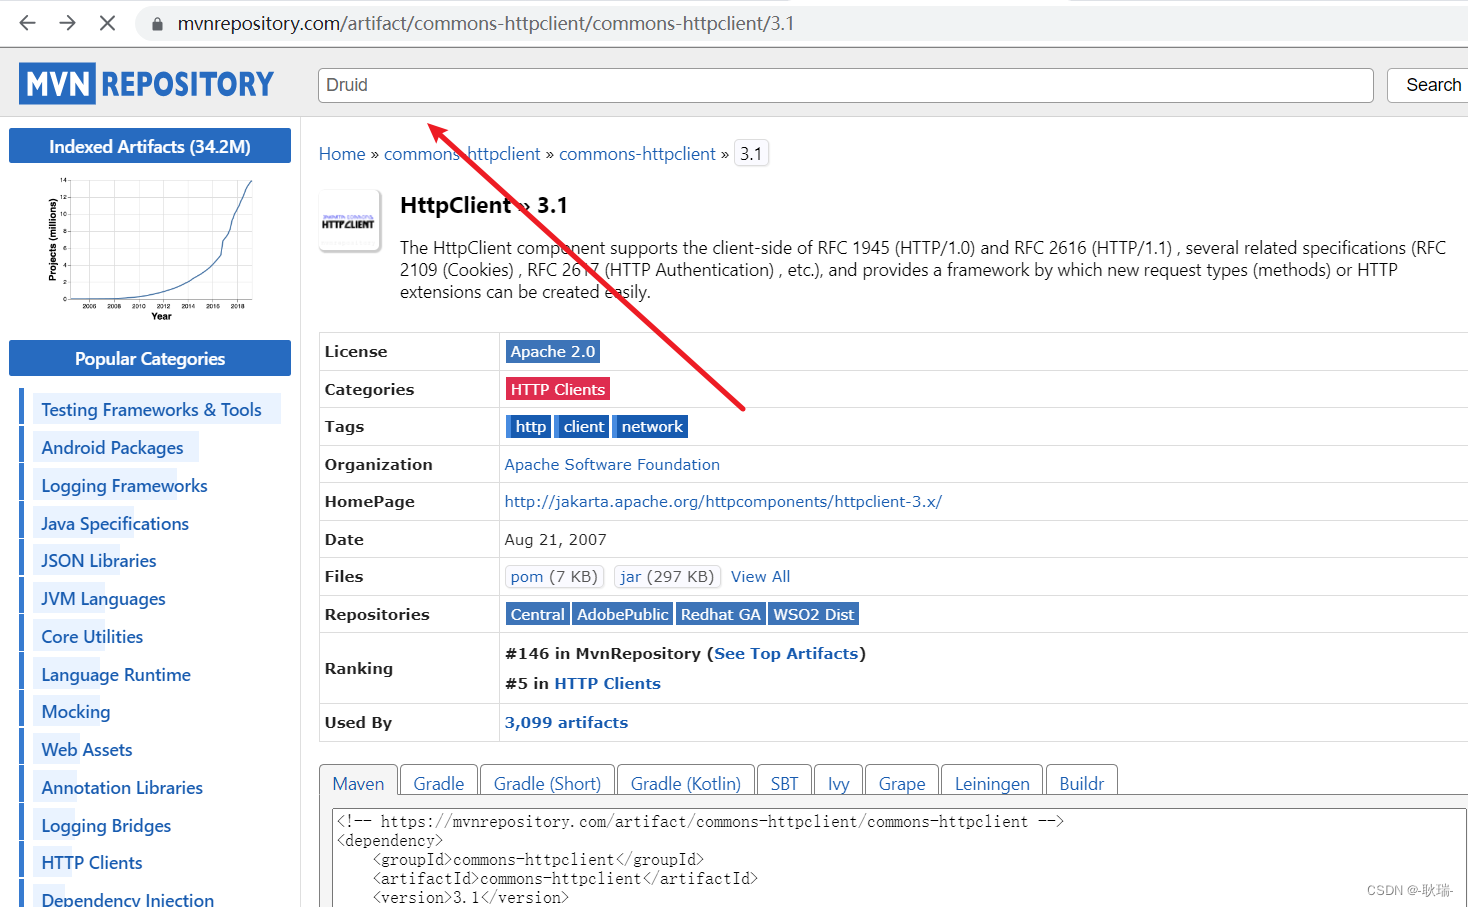Image resolution: width=1468 pixels, height=907 pixels.
Task: Select the network tag
Action: [x=651, y=427]
